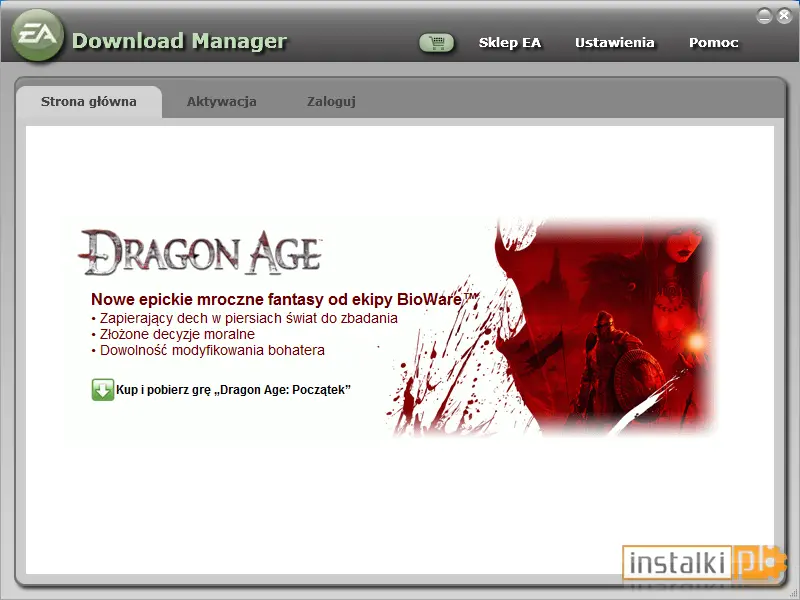The height and width of the screenshot is (600, 800).
Task: Click bullet Złożone decyzje moralne
Action: tap(173, 334)
